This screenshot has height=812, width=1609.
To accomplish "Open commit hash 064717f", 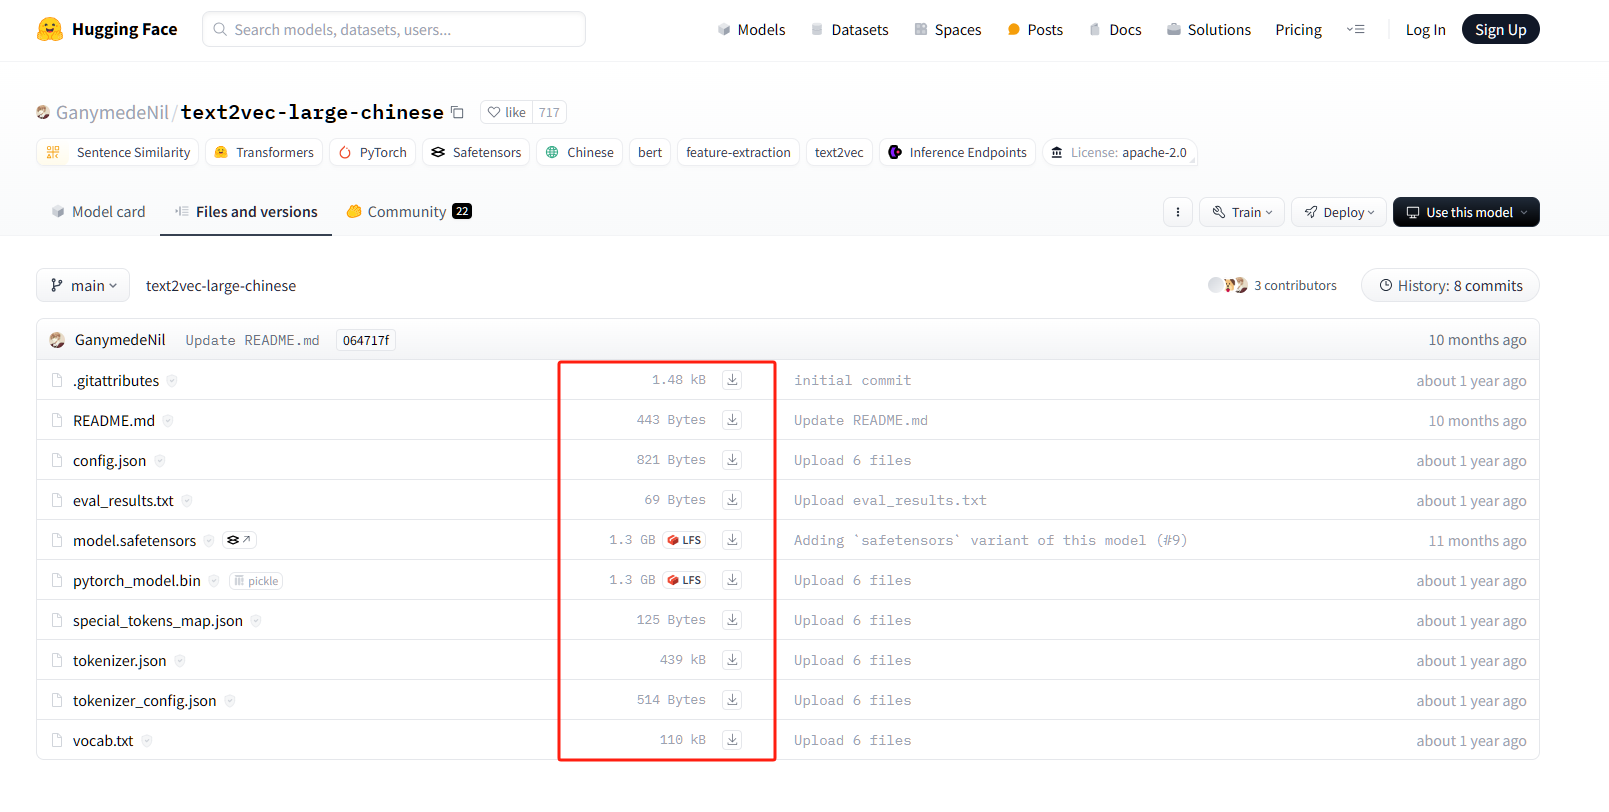I will [x=366, y=340].
